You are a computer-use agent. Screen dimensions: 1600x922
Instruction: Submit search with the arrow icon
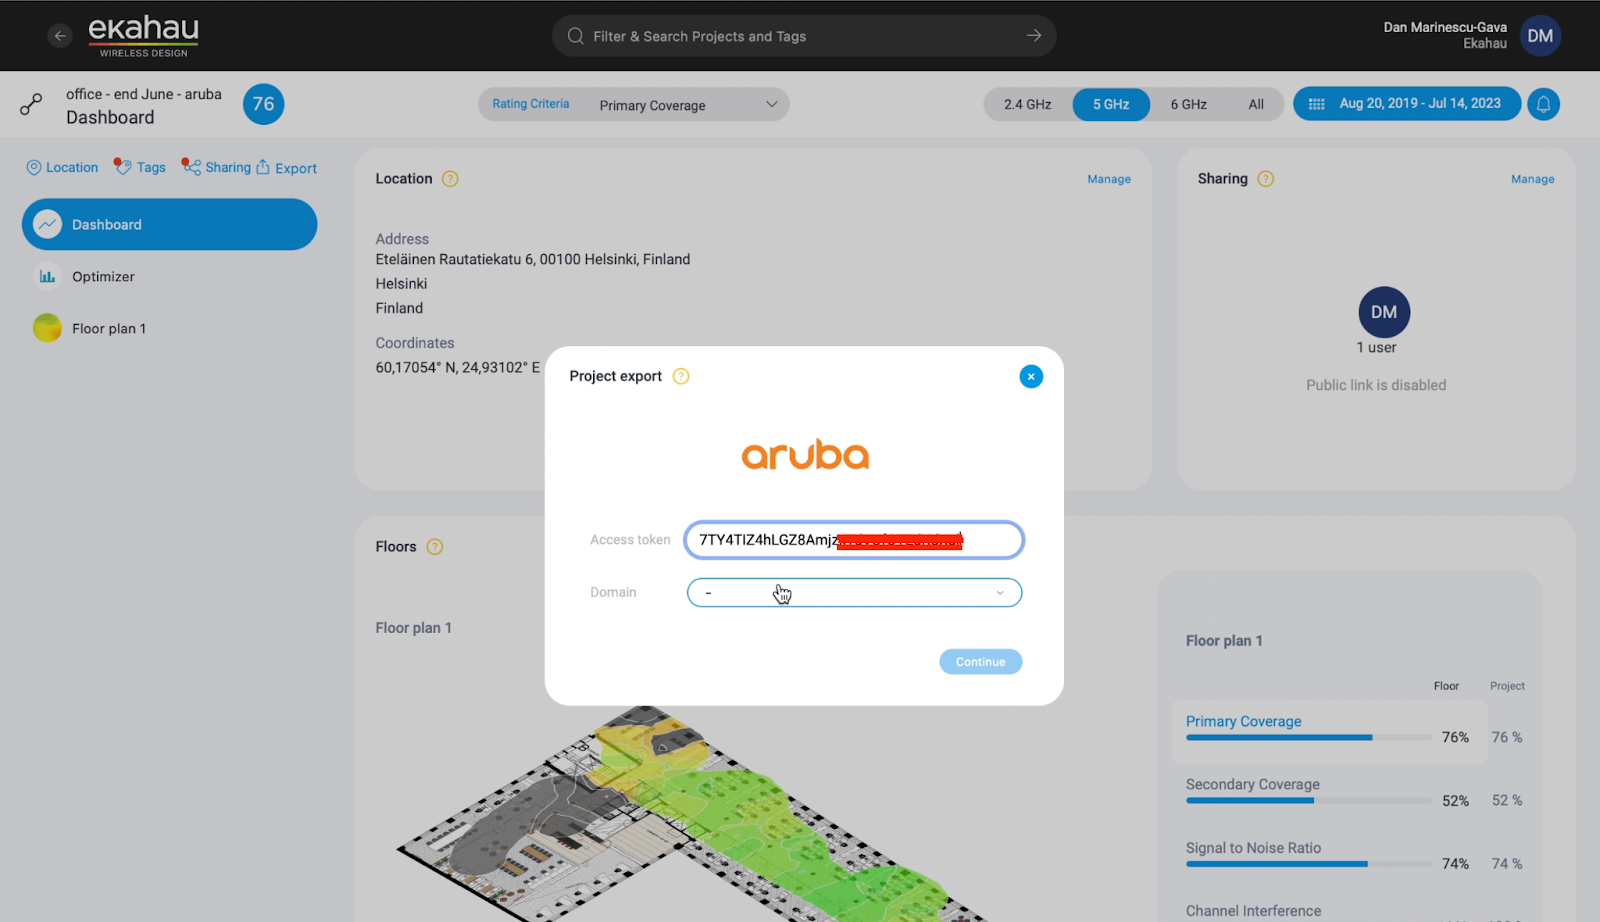[x=1033, y=36]
